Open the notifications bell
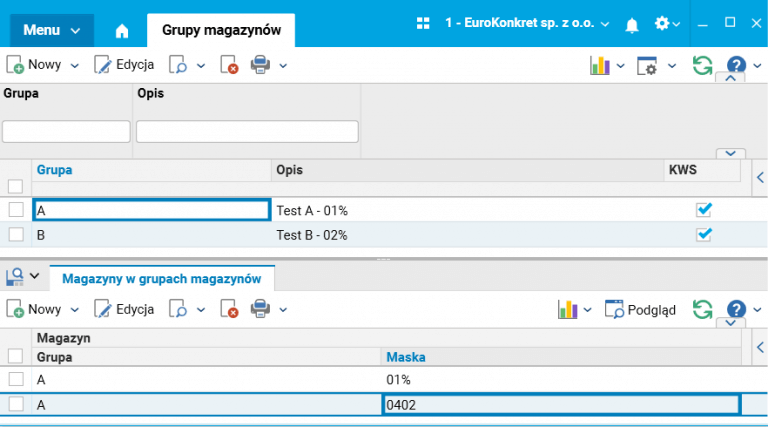Image resolution: width=768 pixels, height=427 pixels. tap(632, 23)
